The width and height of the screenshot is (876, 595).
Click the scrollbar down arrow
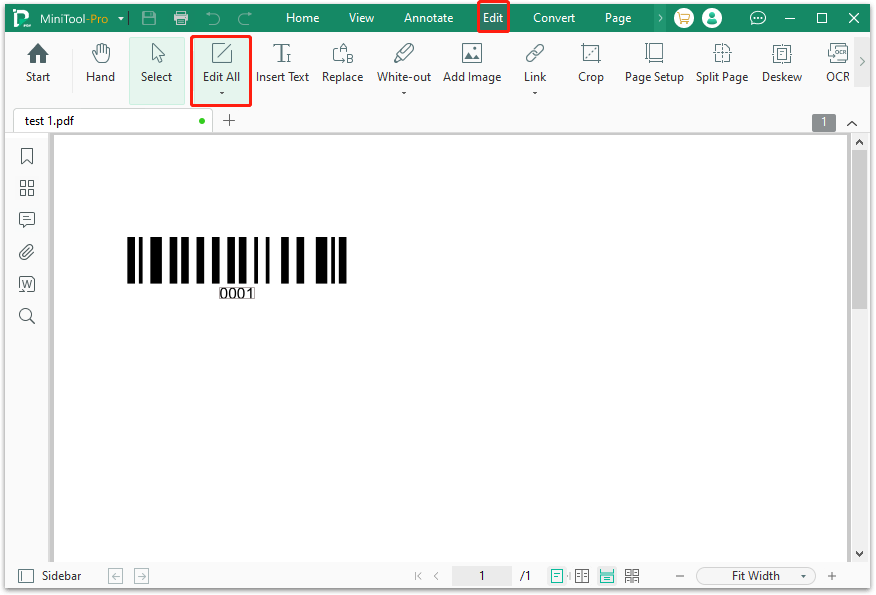[x=859, y=554]
